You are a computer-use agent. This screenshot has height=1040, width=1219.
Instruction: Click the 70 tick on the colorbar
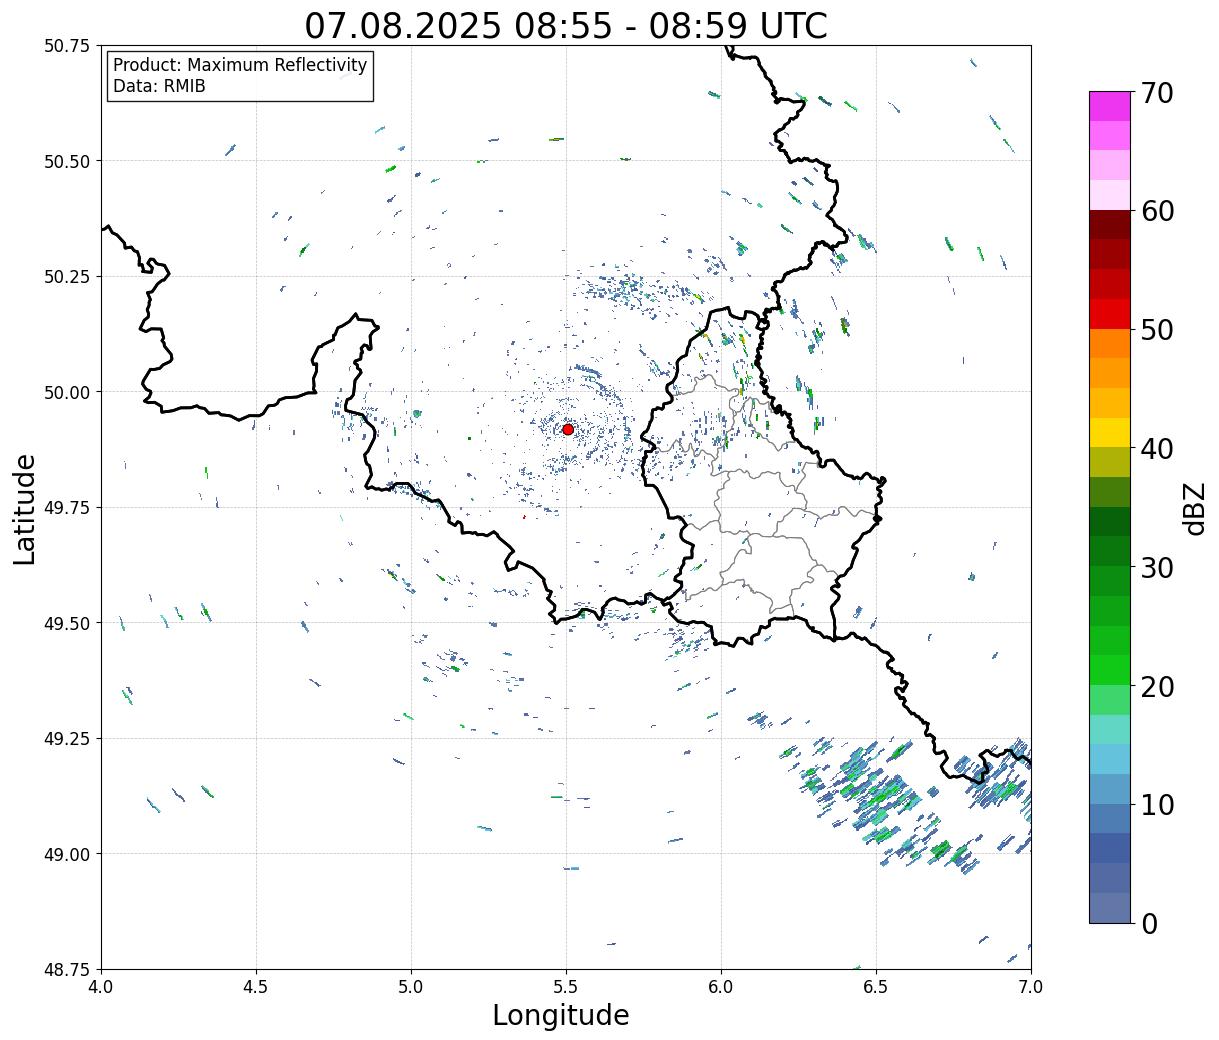point(1157,93)
